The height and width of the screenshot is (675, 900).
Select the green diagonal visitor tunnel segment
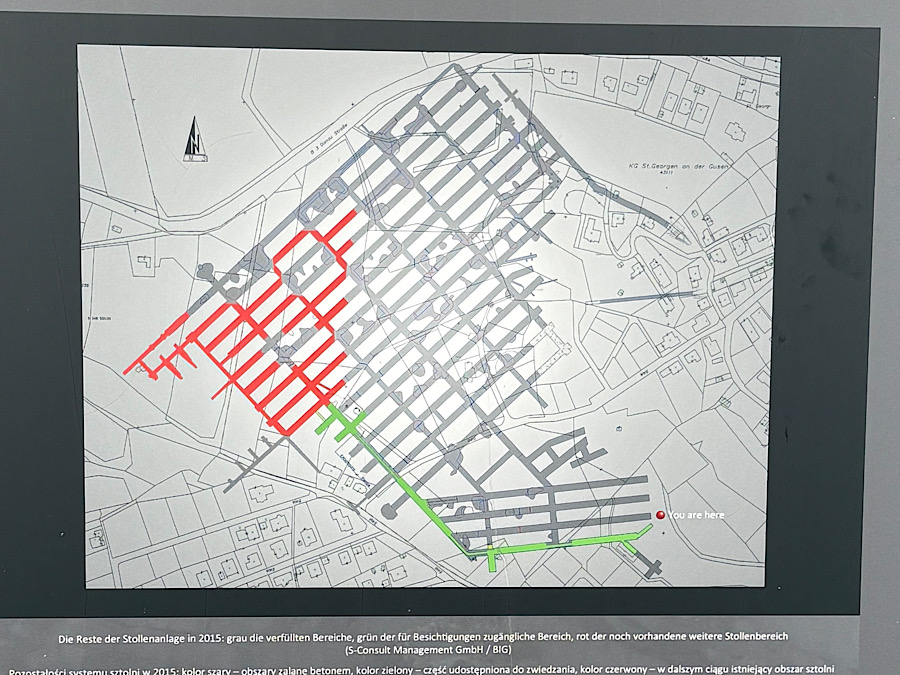point(410,487)
